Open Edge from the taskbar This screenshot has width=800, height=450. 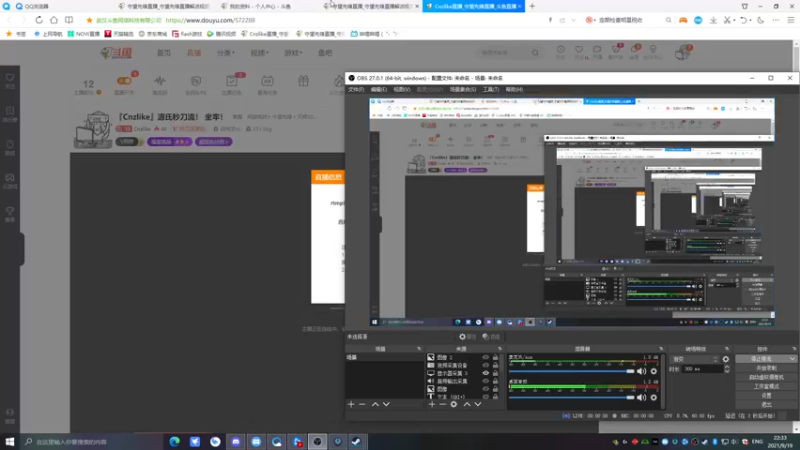174,441
